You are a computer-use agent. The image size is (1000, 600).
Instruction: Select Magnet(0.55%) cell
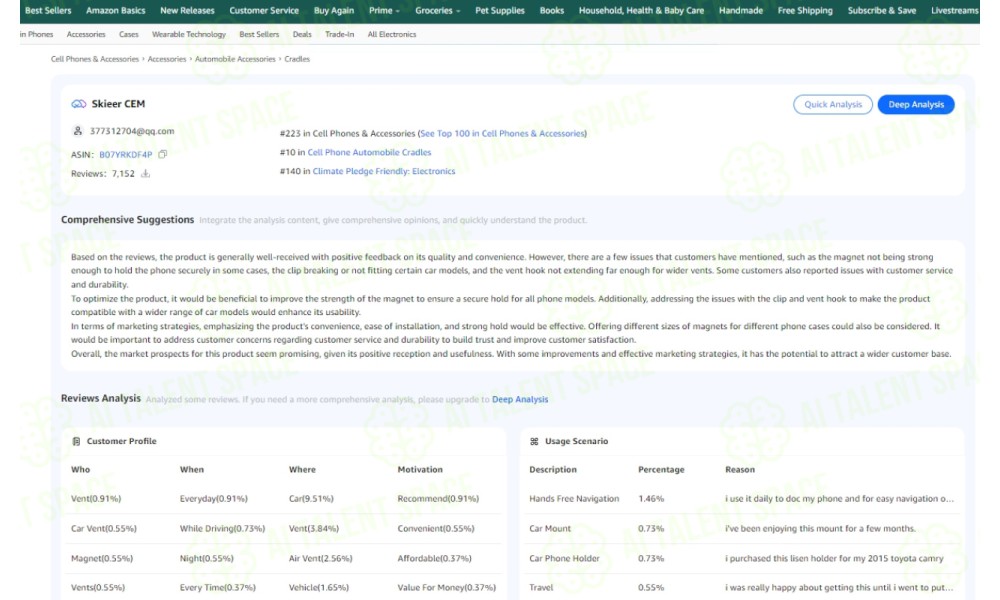tap(101, 559)
